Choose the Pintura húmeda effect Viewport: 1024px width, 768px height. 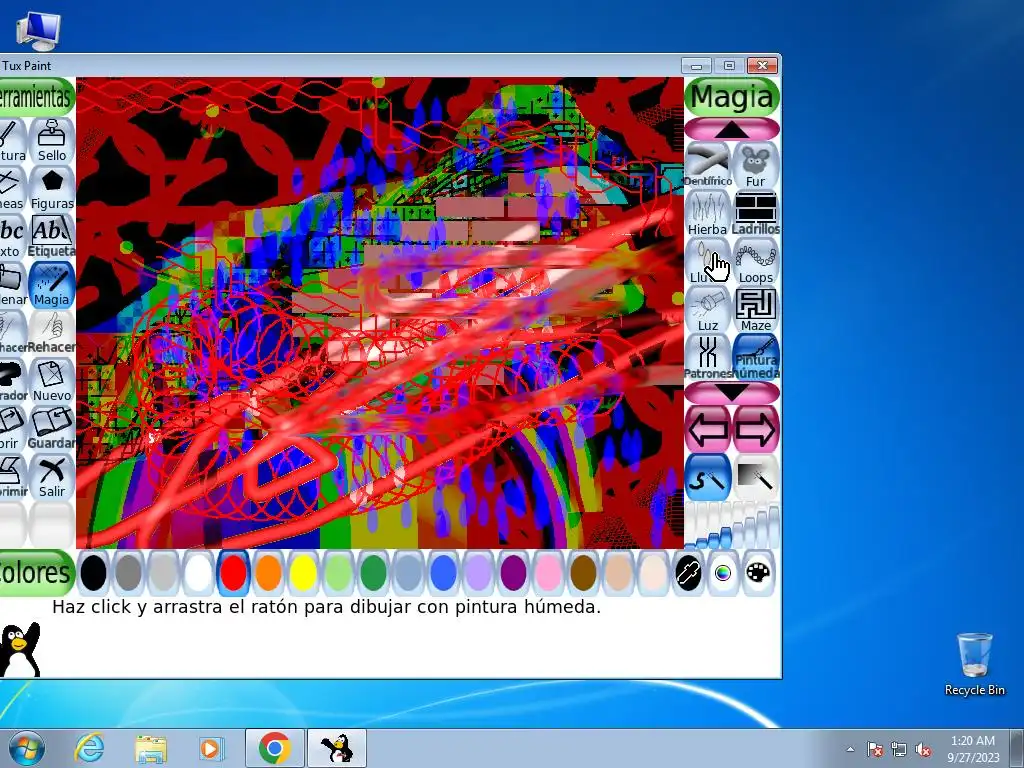tap(756, 357)
